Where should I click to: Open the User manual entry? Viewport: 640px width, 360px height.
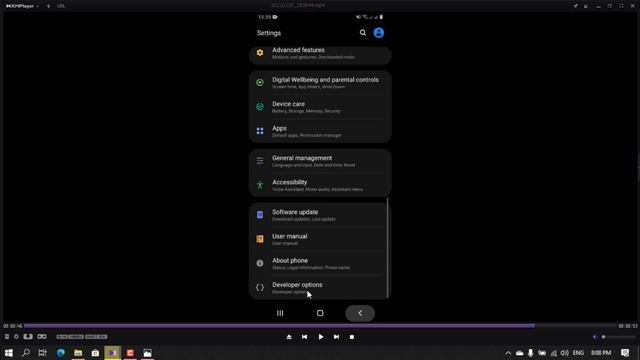tap(320, 239)
